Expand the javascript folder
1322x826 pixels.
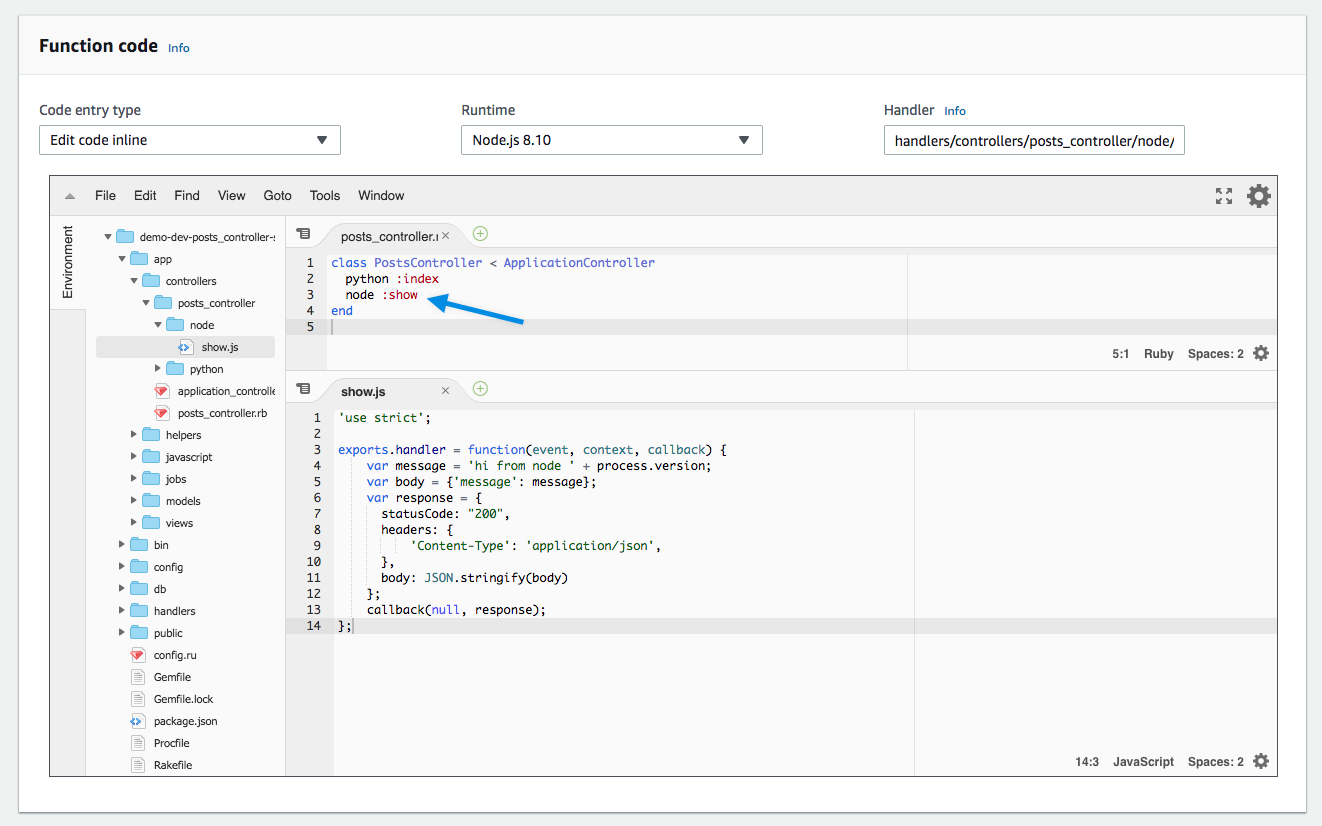point(133,457)
